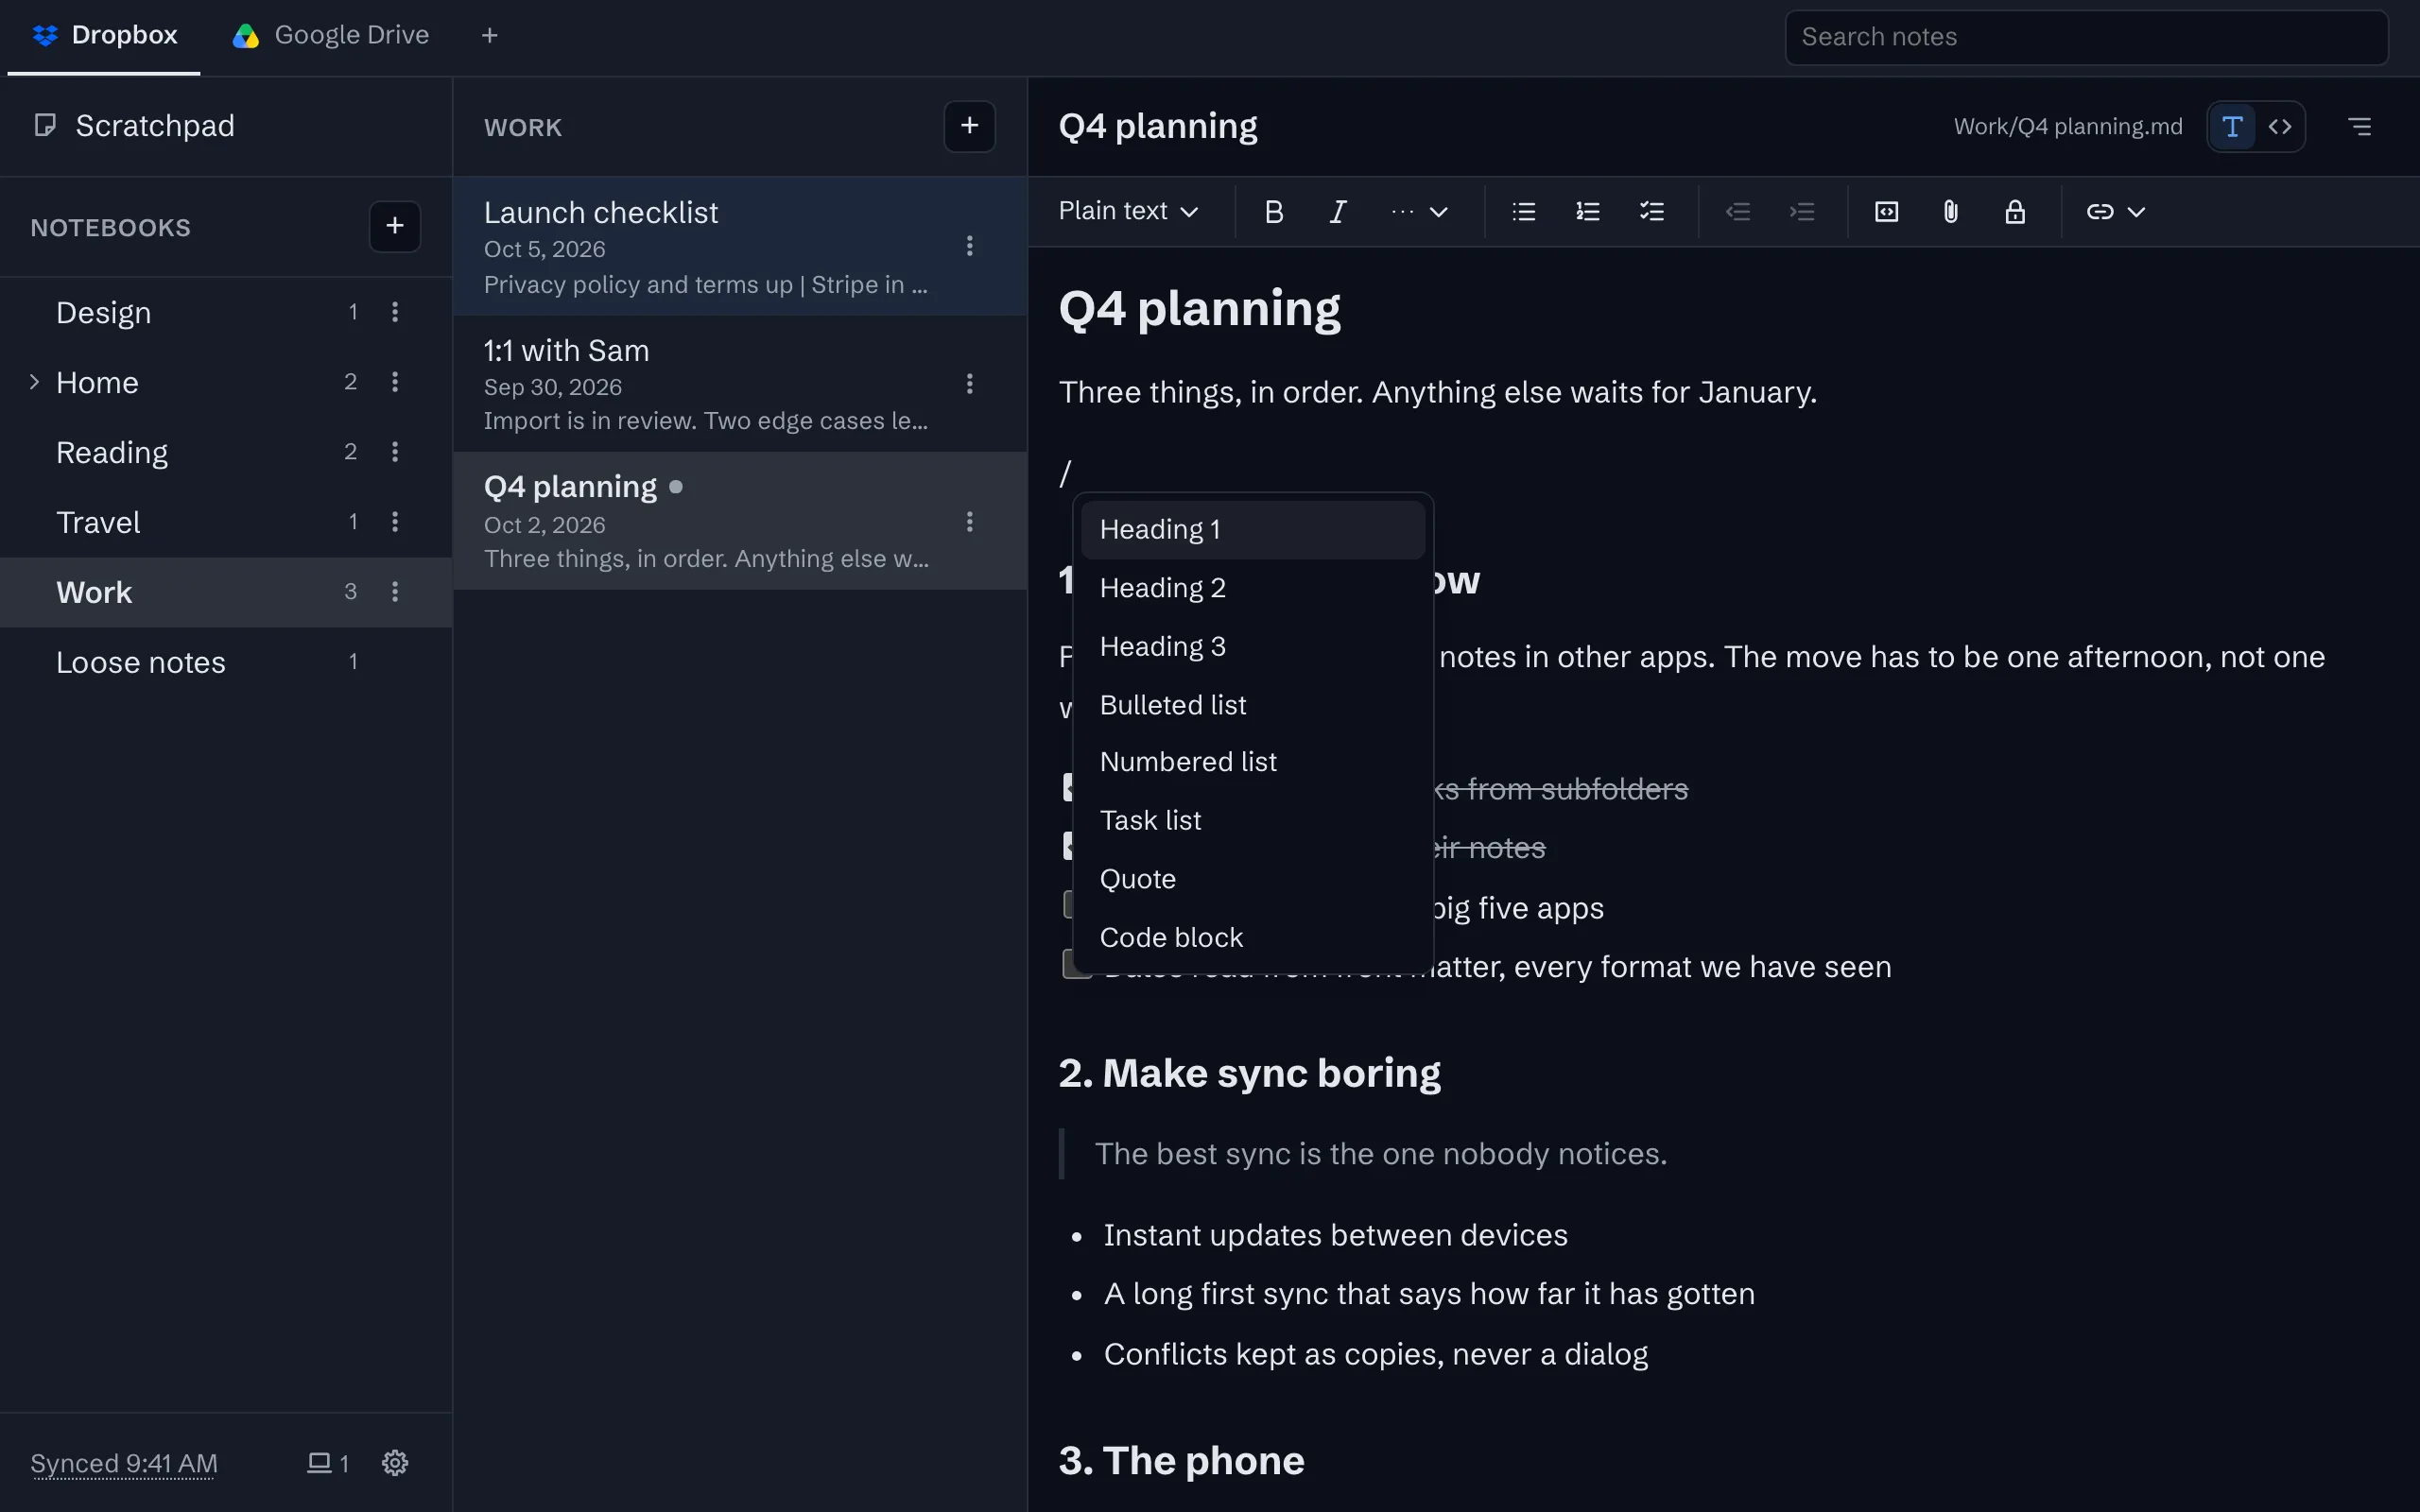Insert a code block via toolbar icon
2420x1512 pixels.
pyautogui.click(x=1886, y=212)
